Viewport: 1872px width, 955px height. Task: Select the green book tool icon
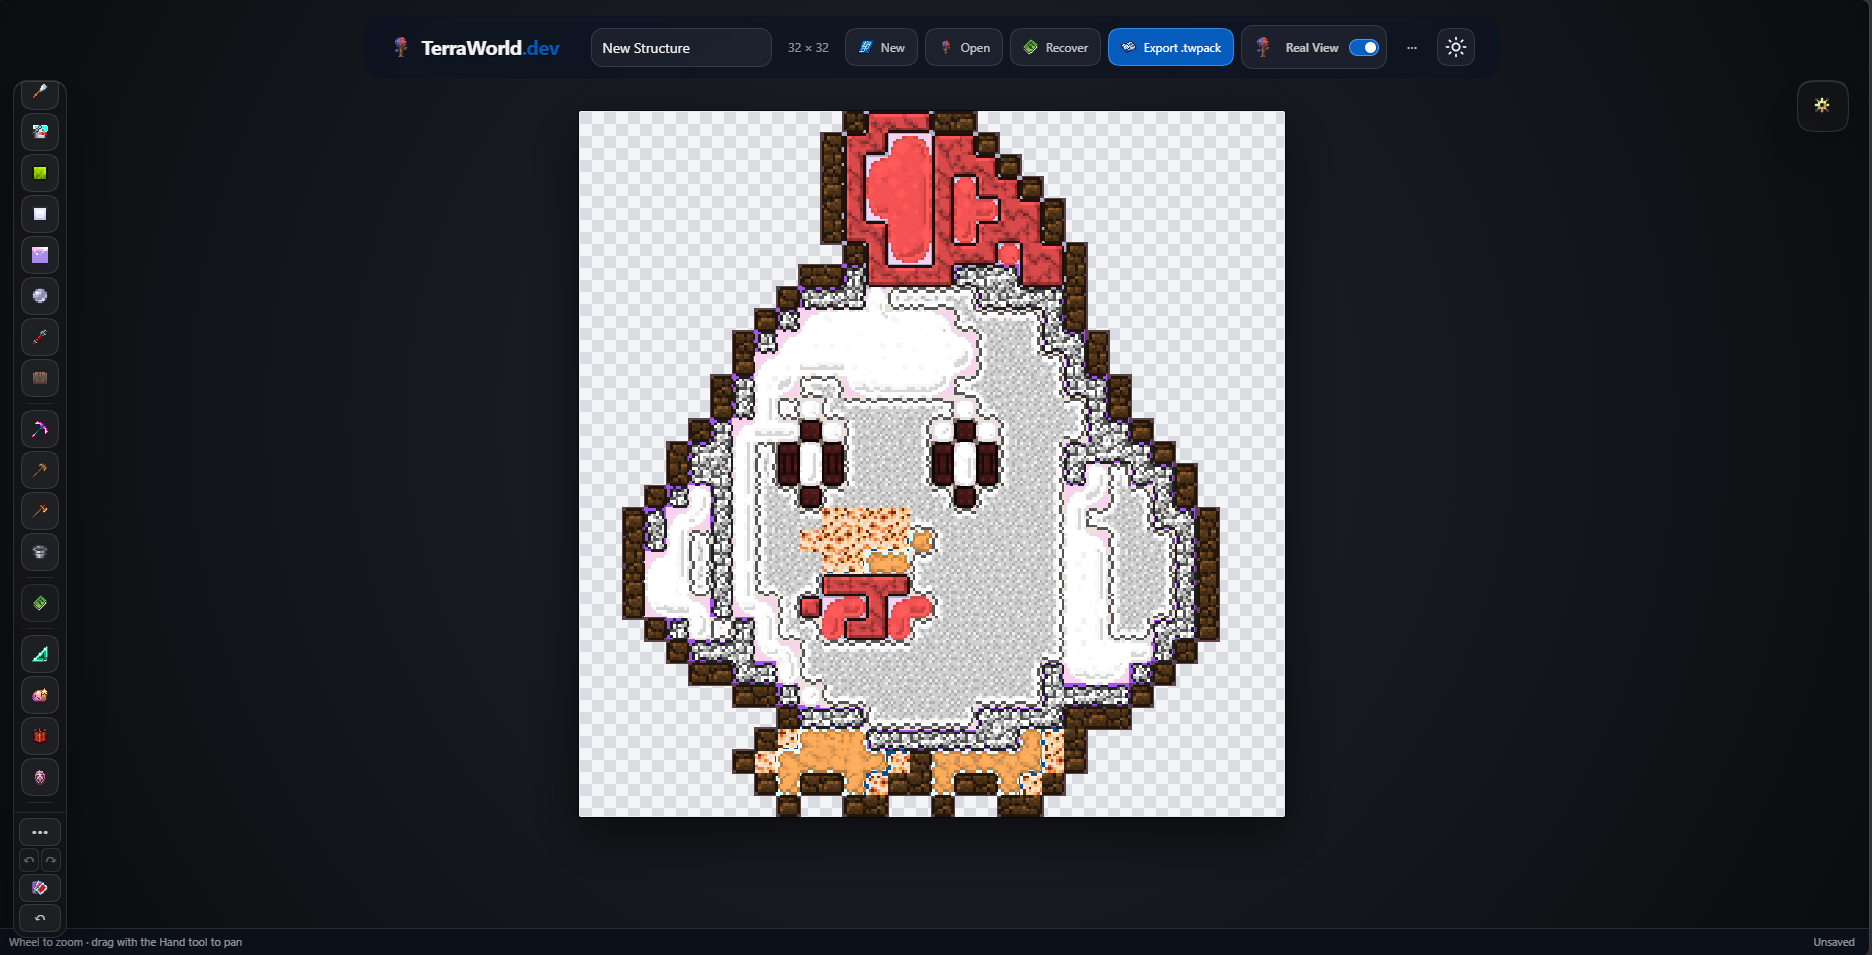(40, 603)
